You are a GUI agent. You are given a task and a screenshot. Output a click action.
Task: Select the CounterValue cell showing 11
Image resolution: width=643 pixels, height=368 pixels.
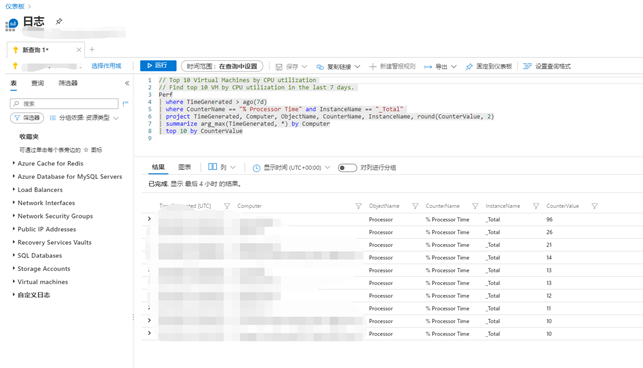click(548, 309)
